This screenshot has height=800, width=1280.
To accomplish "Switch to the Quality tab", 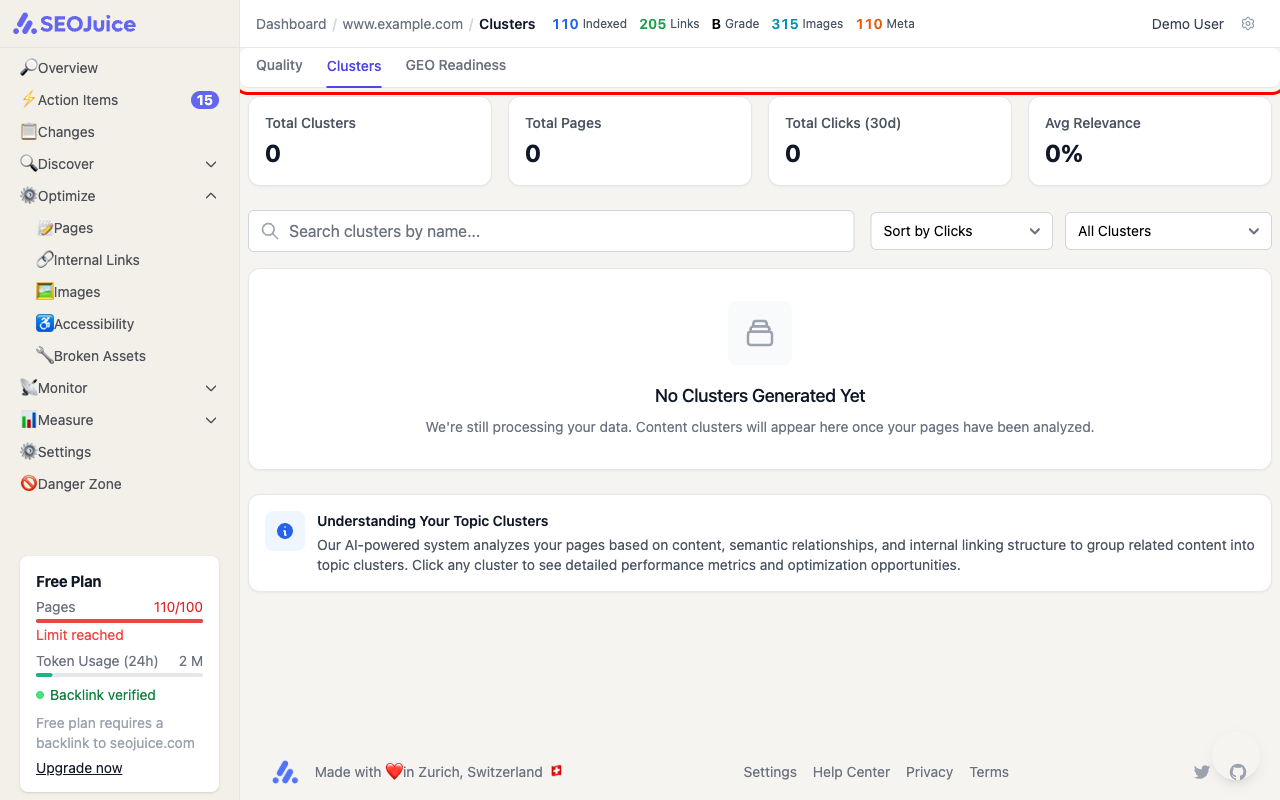I will click(279, 65).
